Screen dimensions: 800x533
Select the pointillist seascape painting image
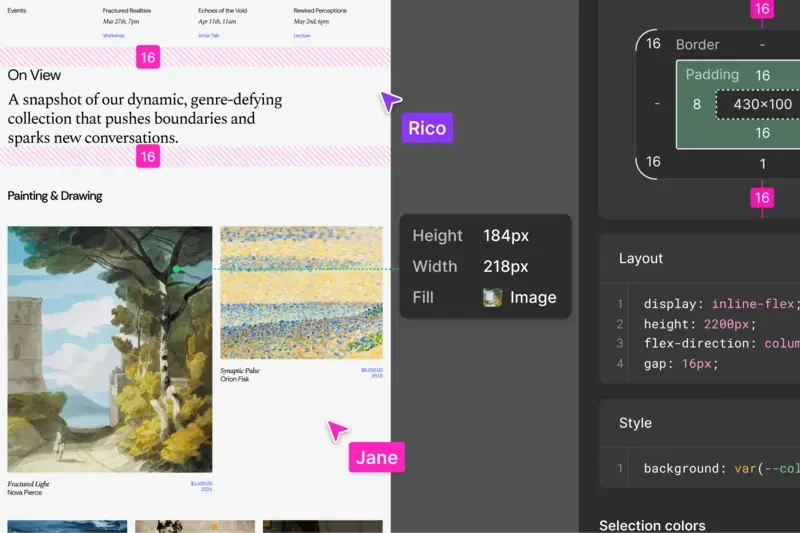point(302,292)
